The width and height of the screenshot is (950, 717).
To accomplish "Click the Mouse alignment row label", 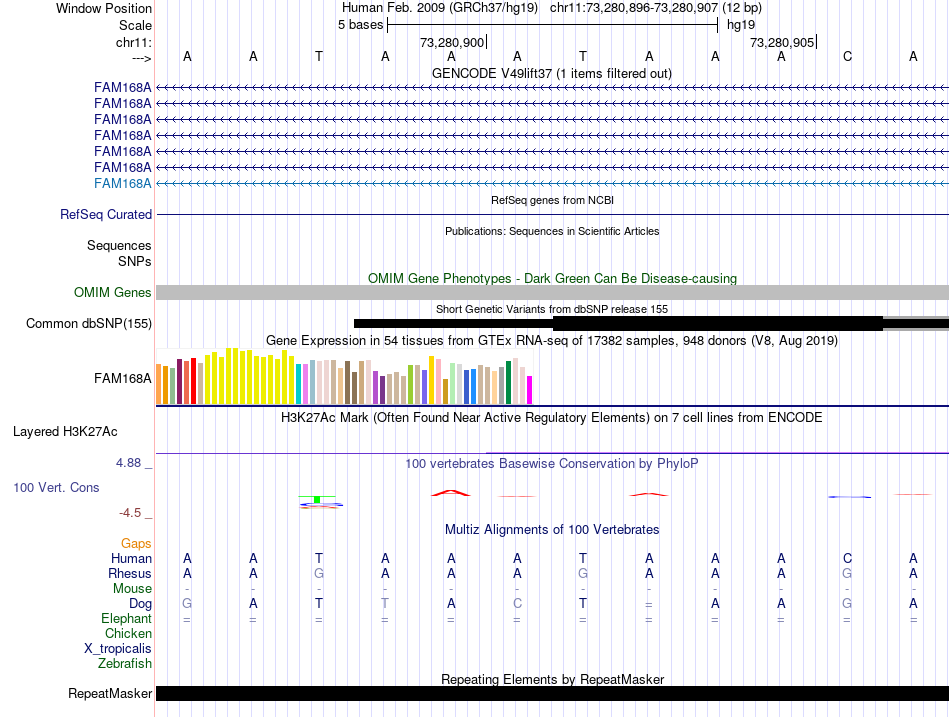I will click(x=132, y=589).
